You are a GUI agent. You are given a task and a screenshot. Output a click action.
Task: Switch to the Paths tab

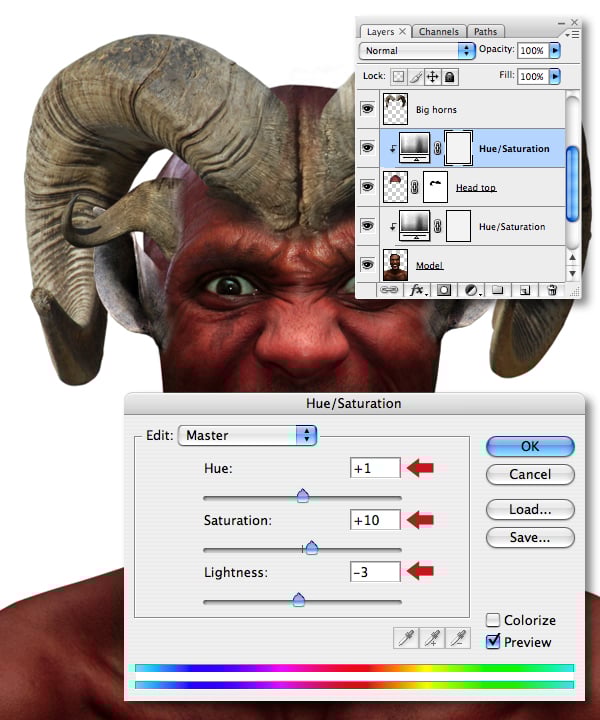[x=485, y=32]
